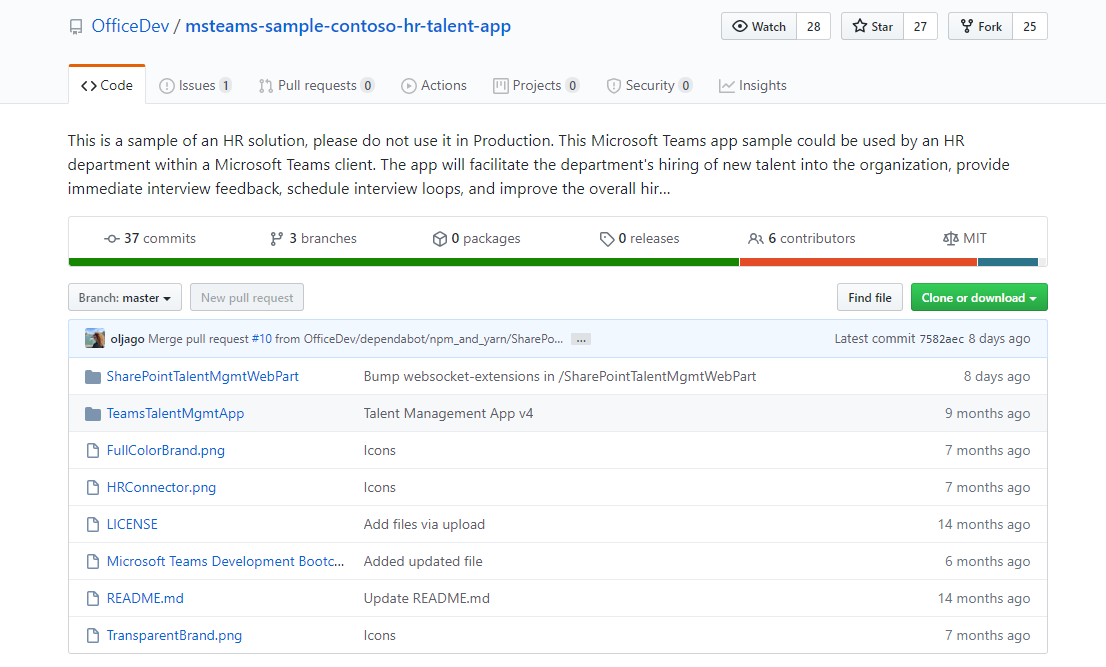Open the Clone or download dropdown

pos(979,298)
